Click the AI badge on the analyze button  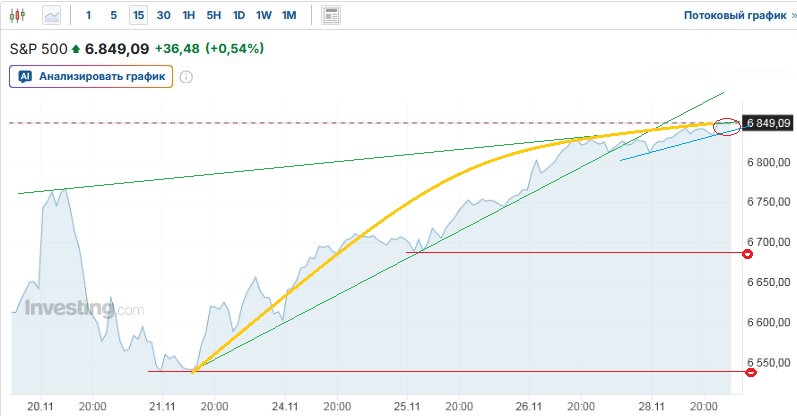tap(25, 76)
